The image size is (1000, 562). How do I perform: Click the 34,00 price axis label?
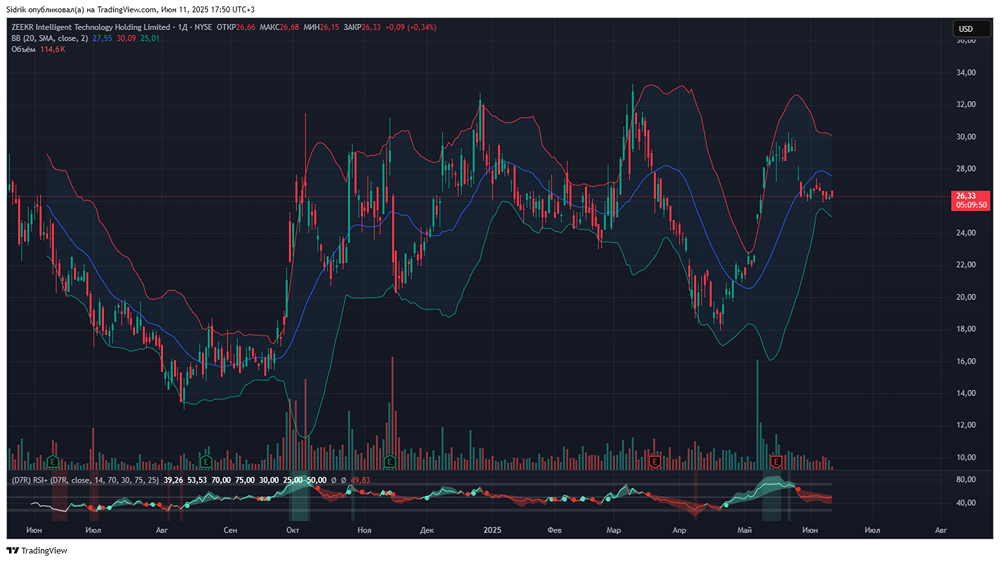coord(966,73)
